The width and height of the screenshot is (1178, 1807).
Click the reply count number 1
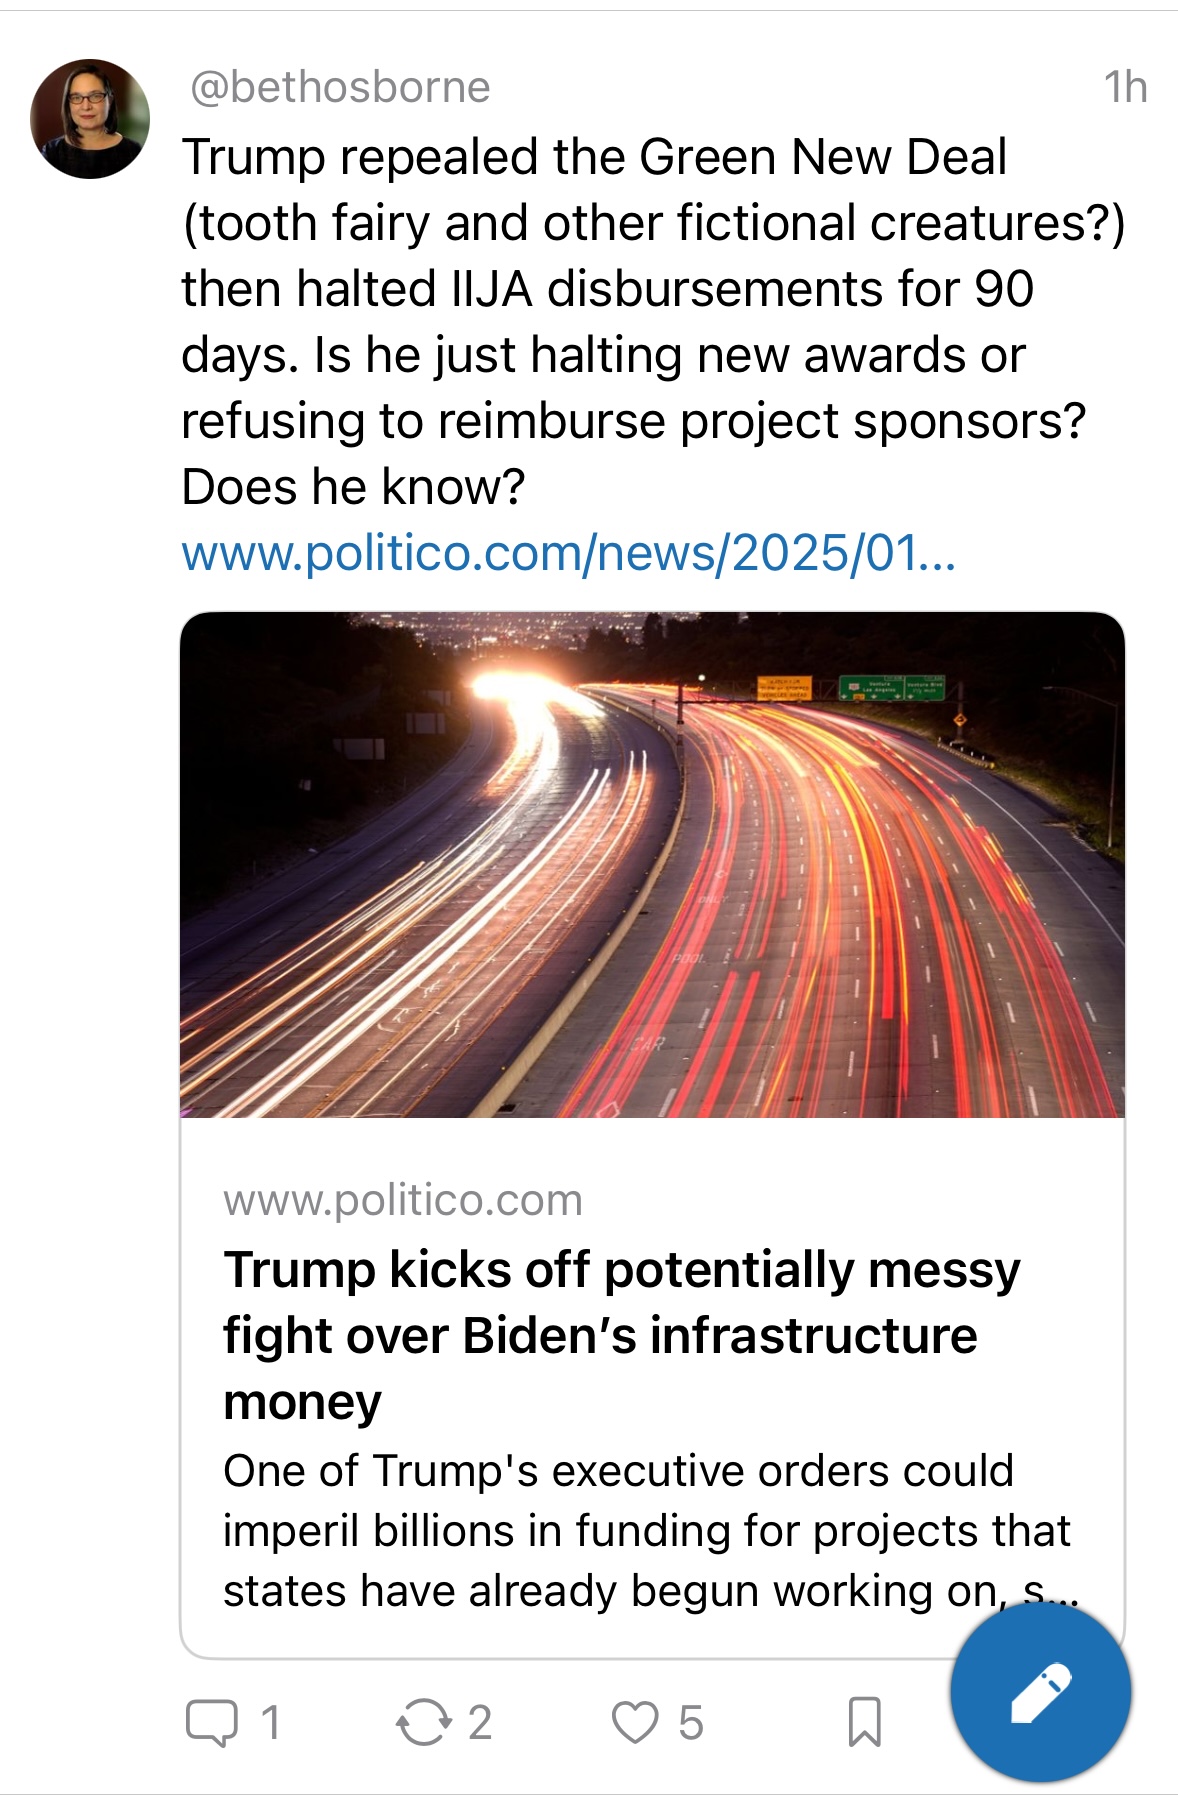[x=270, y=1722]
